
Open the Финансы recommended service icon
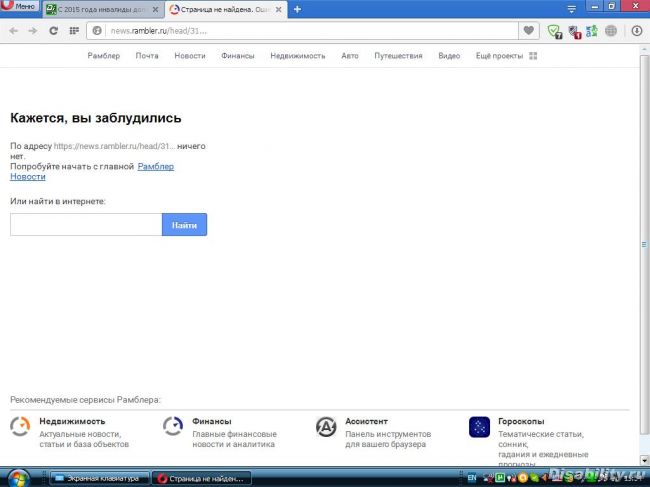pyautogui.click(x=173, y=426)
